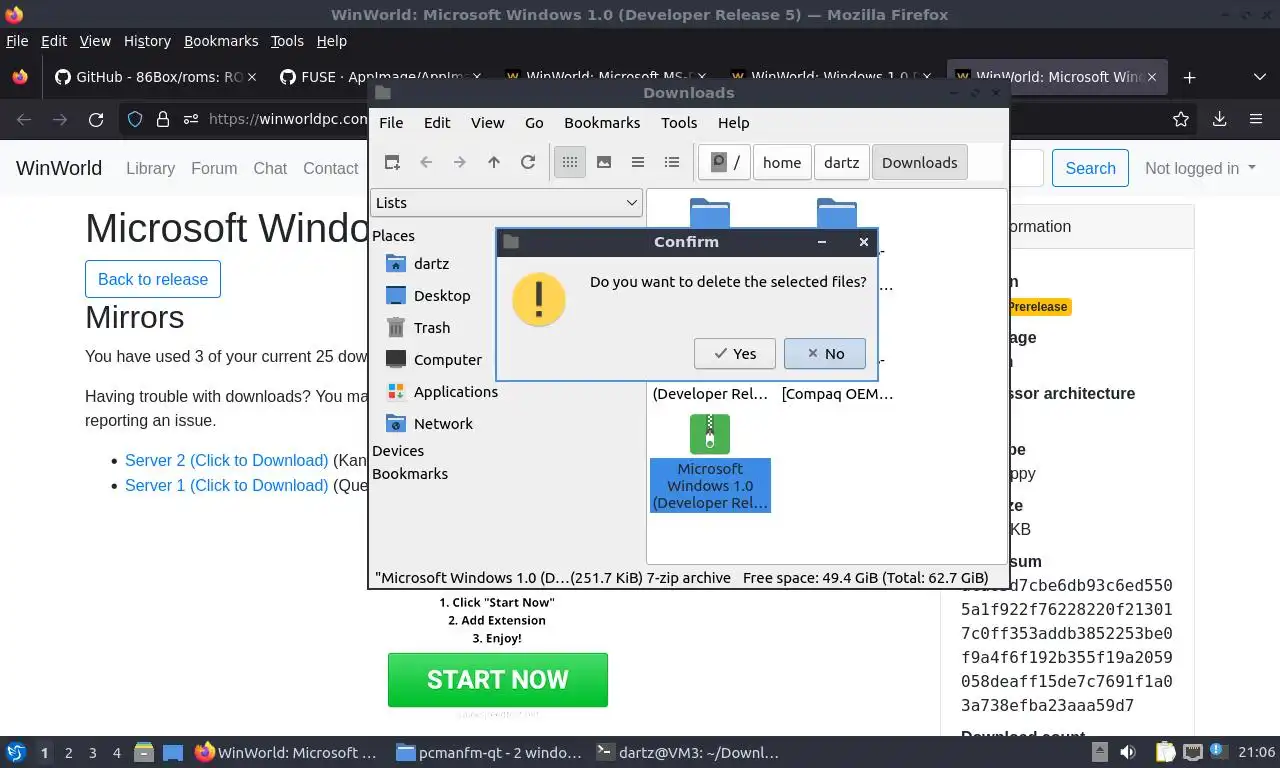Expand the Devices section in the sidebar
The height and width of the screenshot is (768, 1280).
[398, 451]
